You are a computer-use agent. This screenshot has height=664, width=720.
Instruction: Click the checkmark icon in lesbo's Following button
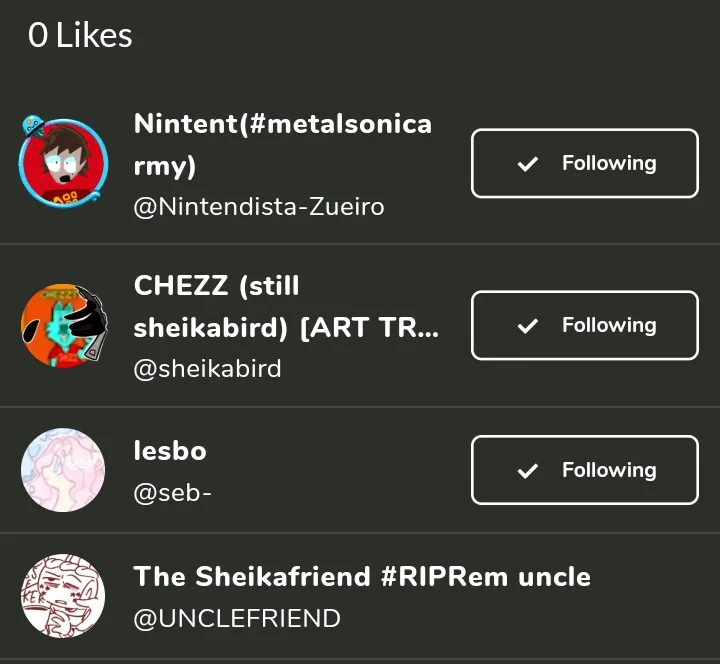pos(528,471)
